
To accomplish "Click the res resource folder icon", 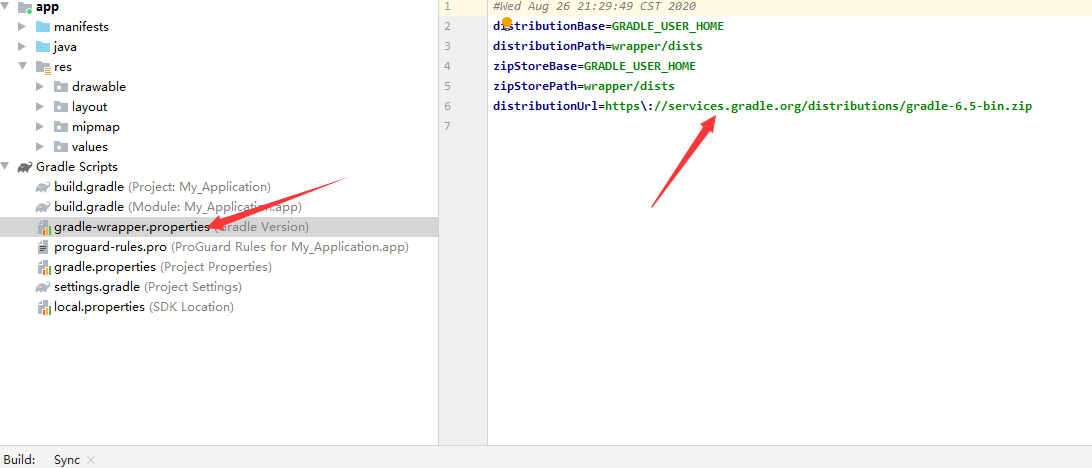I will point(42,67).
